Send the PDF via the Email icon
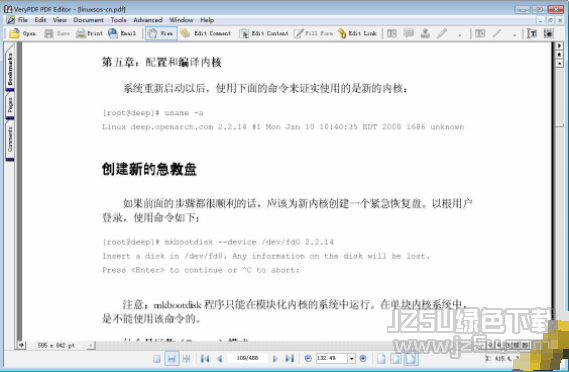Viewport: 569px width, 372px height. (122, 33)
